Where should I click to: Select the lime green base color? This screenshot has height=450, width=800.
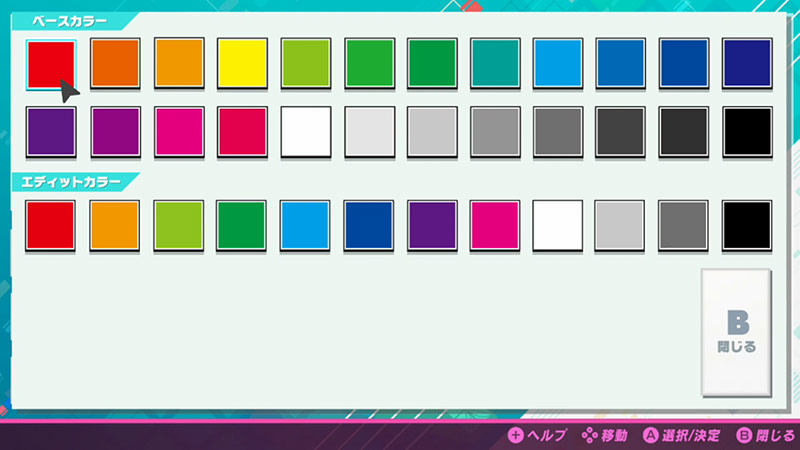click(x=305, y=64)
